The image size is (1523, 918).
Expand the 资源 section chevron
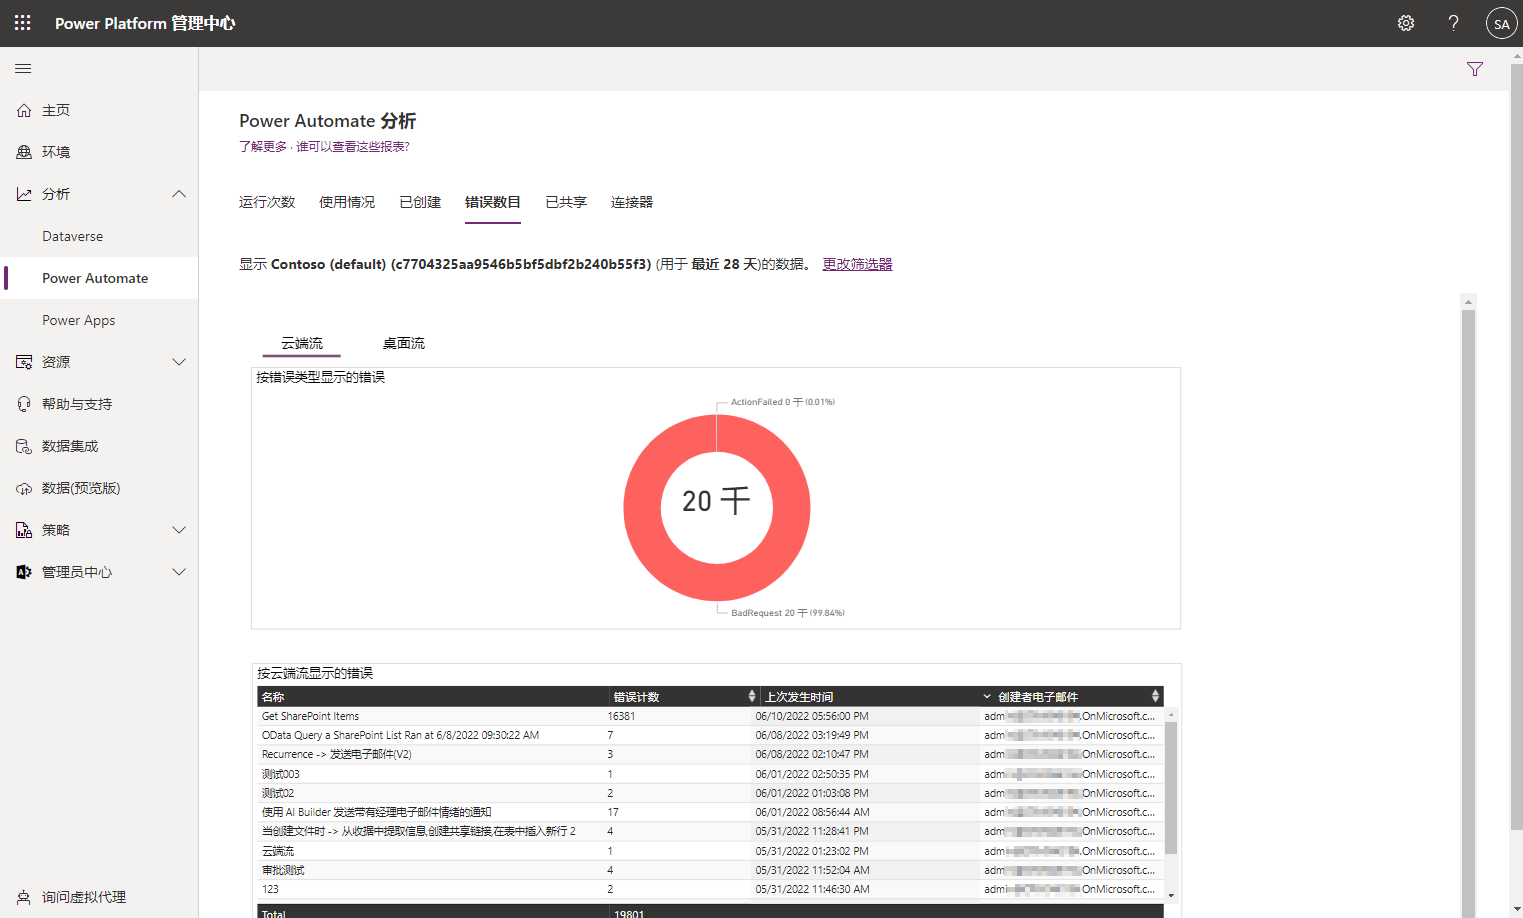pos(179,362)
